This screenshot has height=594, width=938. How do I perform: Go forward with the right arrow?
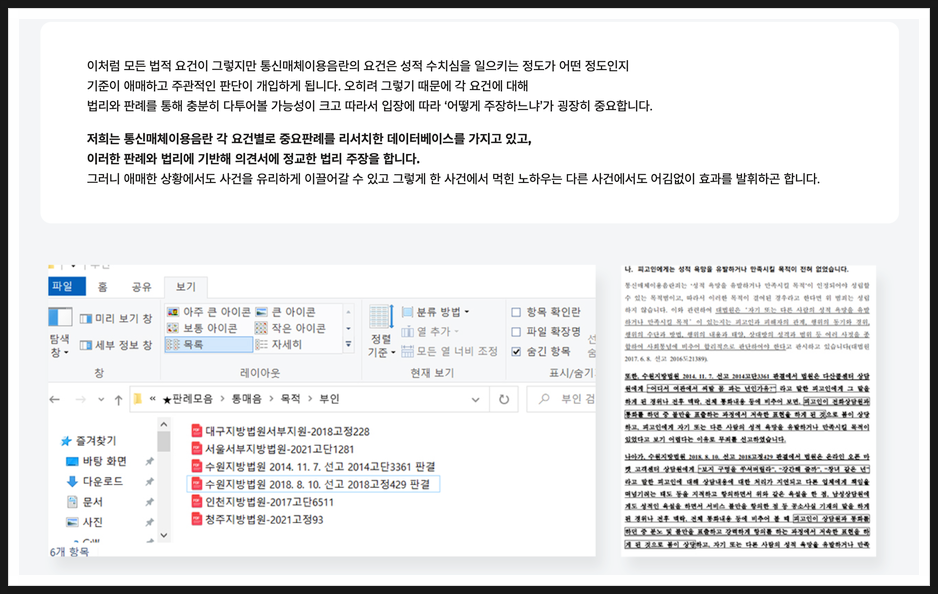(x=81, y=399)
